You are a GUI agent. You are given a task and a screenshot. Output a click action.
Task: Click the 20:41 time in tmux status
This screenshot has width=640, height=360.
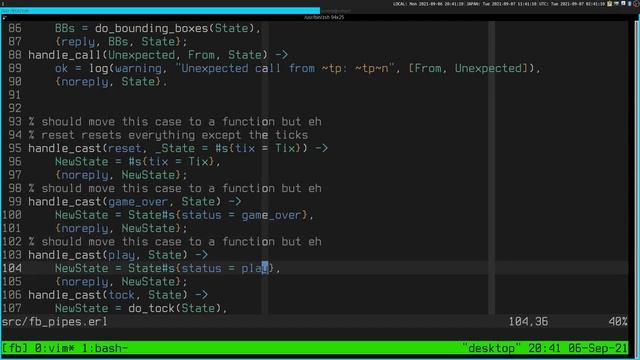(544, 348)
